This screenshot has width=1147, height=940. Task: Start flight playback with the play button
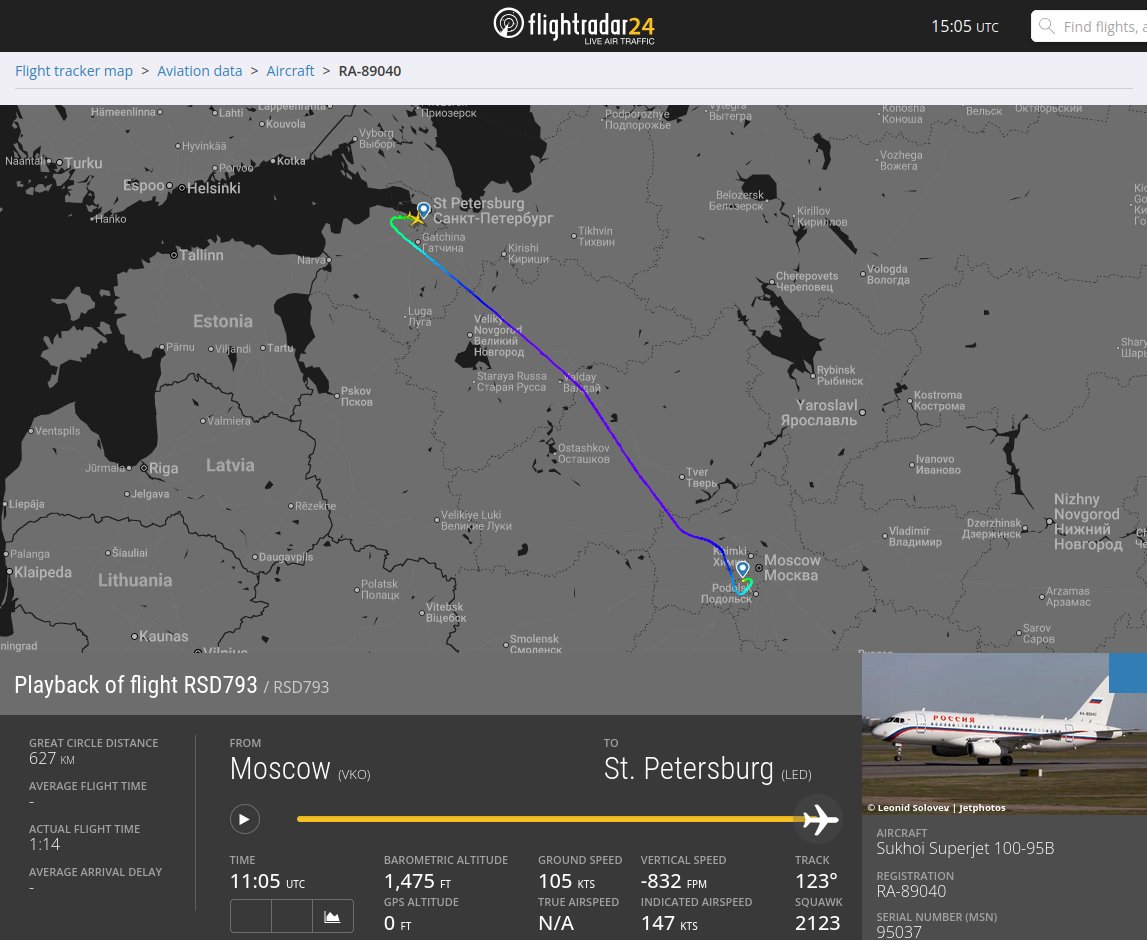[x=245, y=819]
